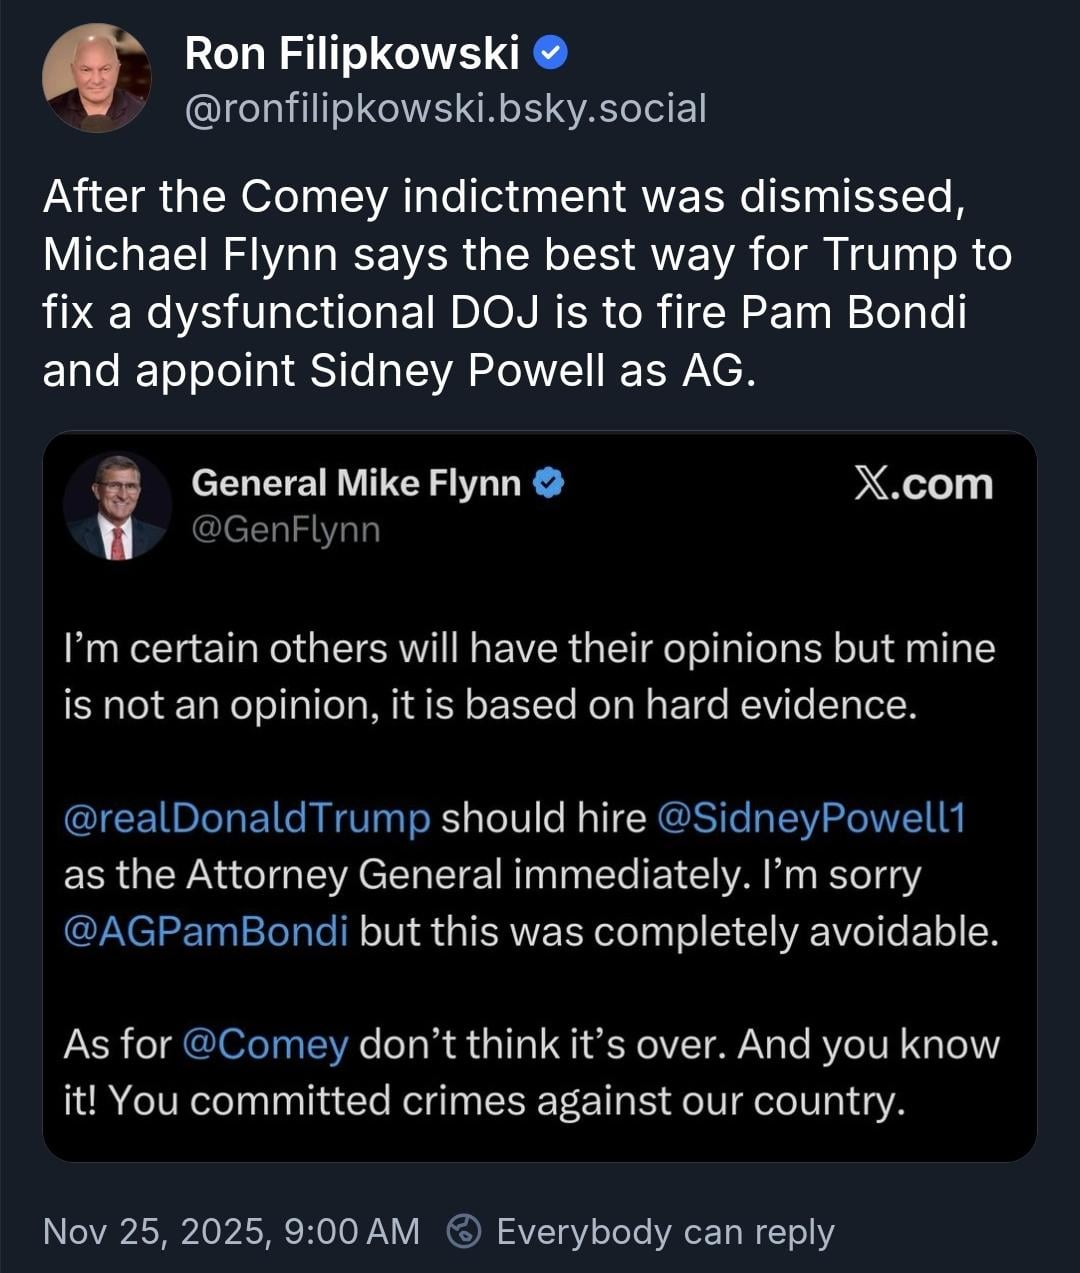The image size is (1080, 1273).
Task: Click the Nov 25, 2025 timestamp
Action: coord(231,1231)
